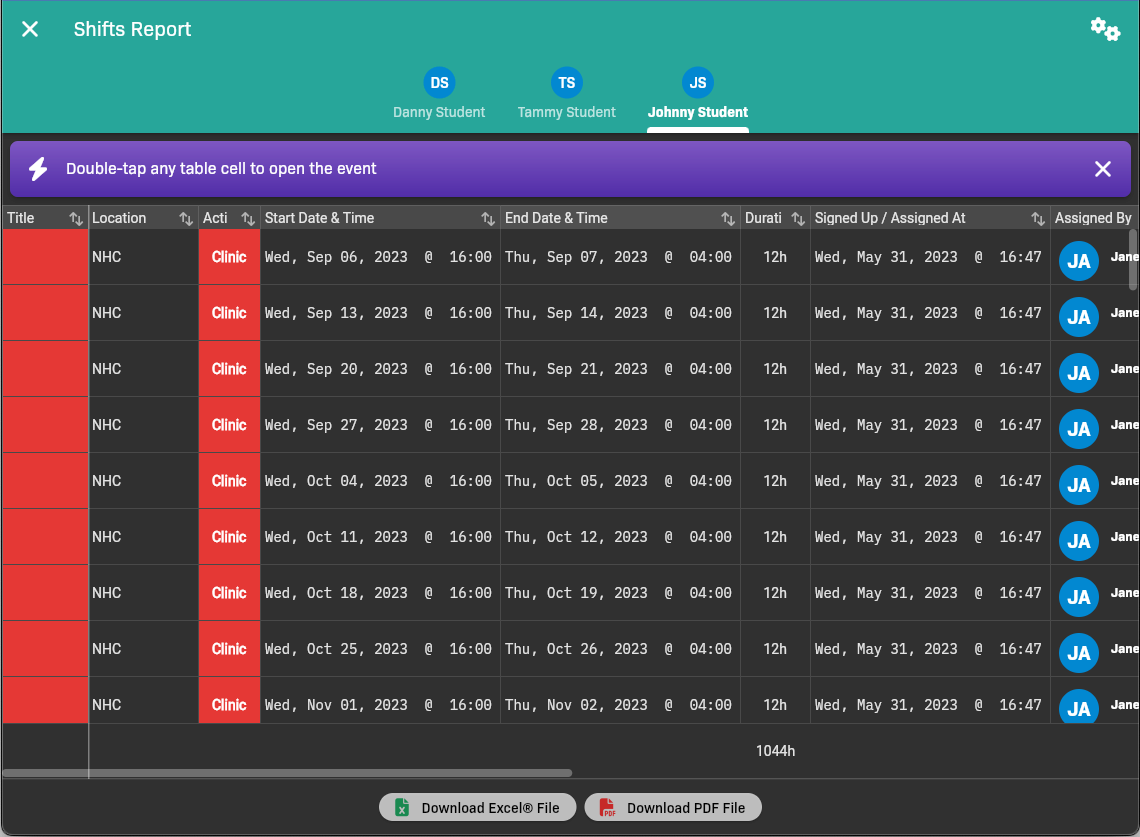Open the settings gears icon
The image size is (1140, 837).
[1104, 29]
